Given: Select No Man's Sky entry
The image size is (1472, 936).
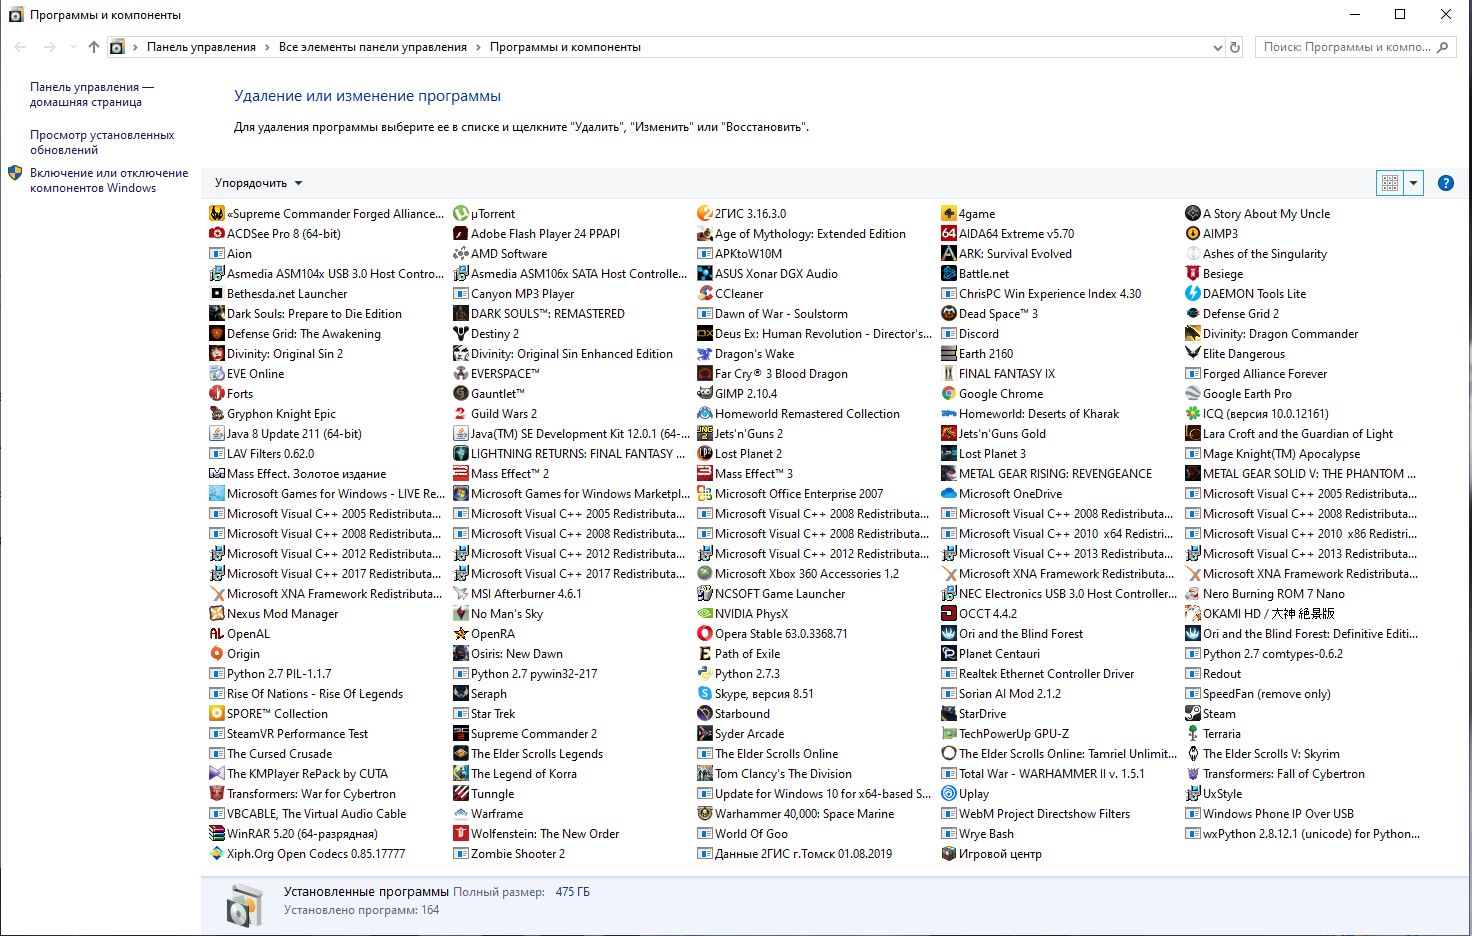Looking at the screenshot, I should [498, 613].
